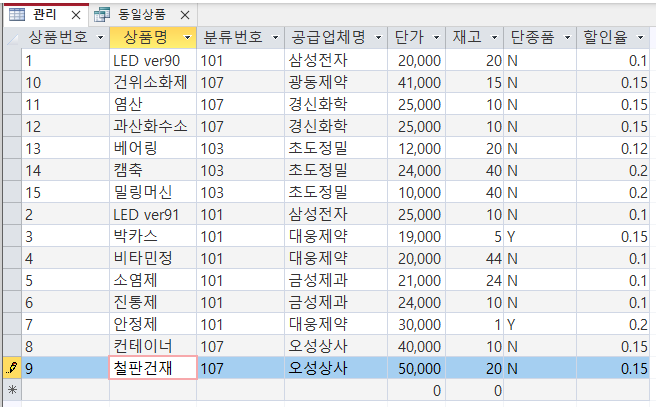The image size is (656, 407).
Task: Click the 철판건재 cell being edited
Action: pyautogui.click(x=153, y=368)
